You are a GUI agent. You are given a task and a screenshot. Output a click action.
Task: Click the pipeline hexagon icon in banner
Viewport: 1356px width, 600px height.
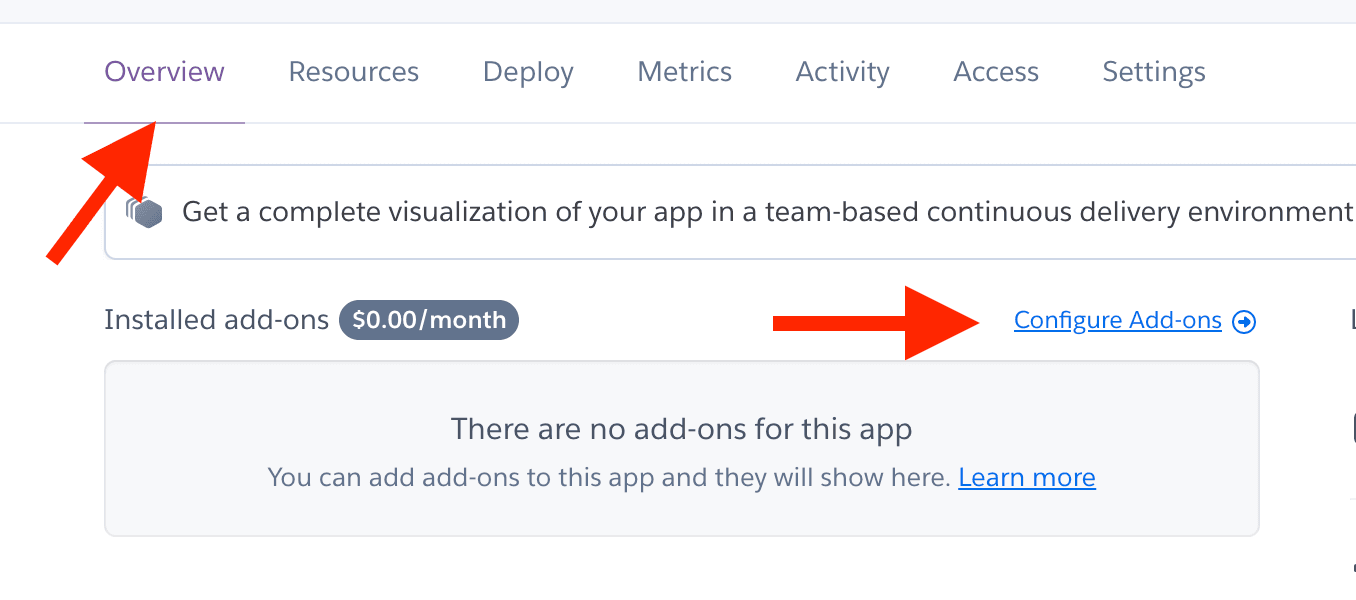pyautogui.click(x=144, y=212)
